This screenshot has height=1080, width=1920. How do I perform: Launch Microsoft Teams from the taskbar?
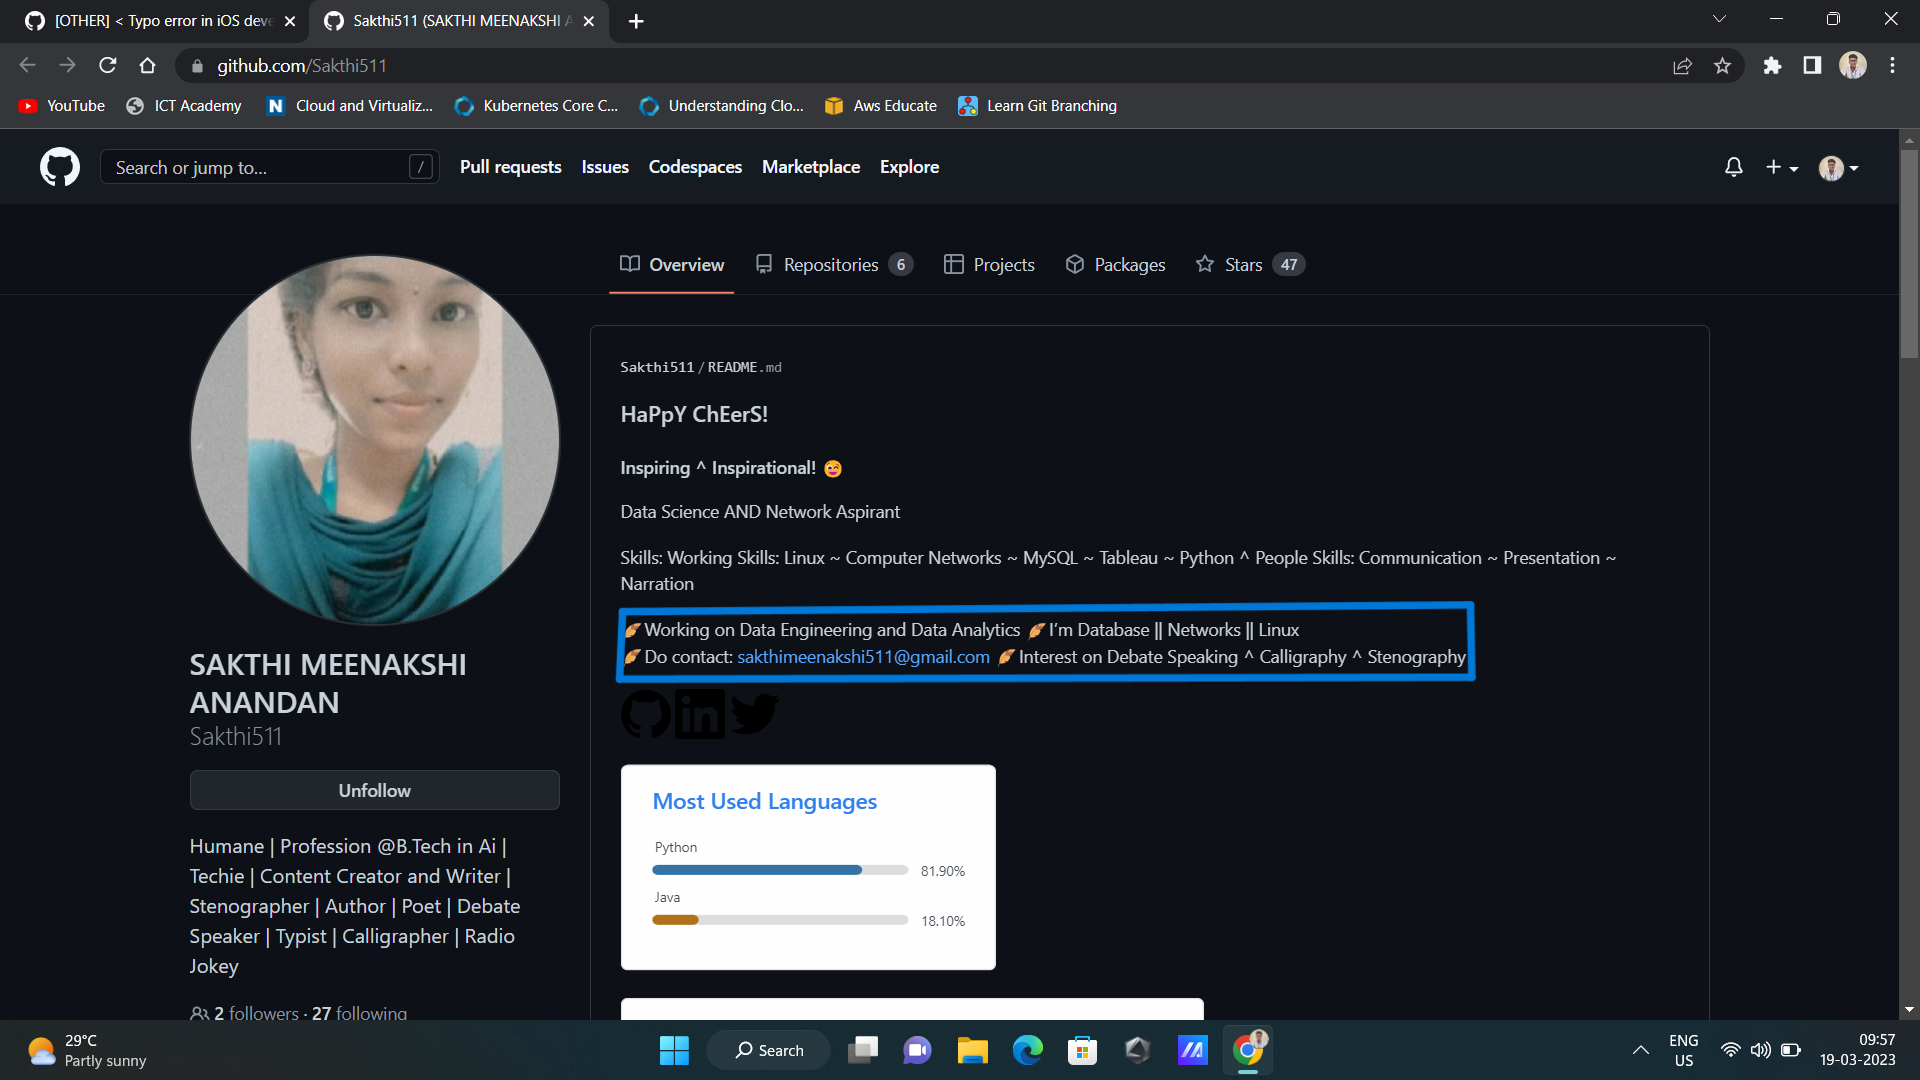point(917,1050)
